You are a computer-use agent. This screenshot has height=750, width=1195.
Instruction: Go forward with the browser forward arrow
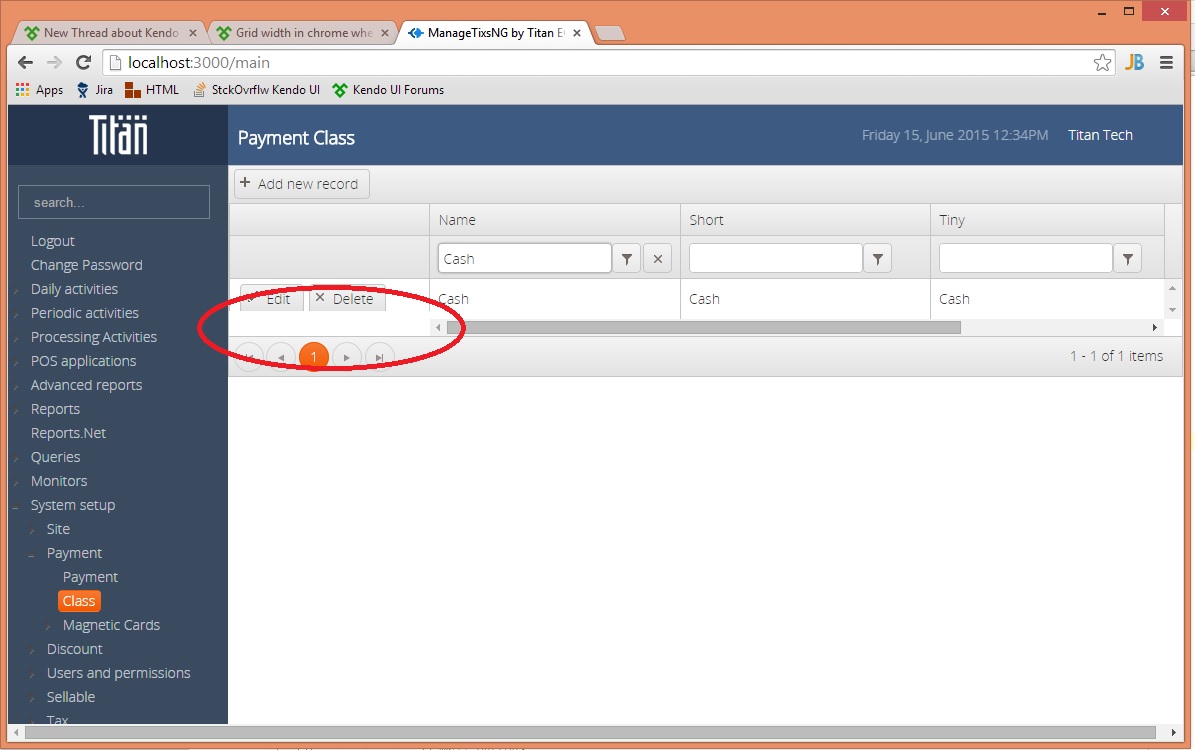click(x=54, y=62)
